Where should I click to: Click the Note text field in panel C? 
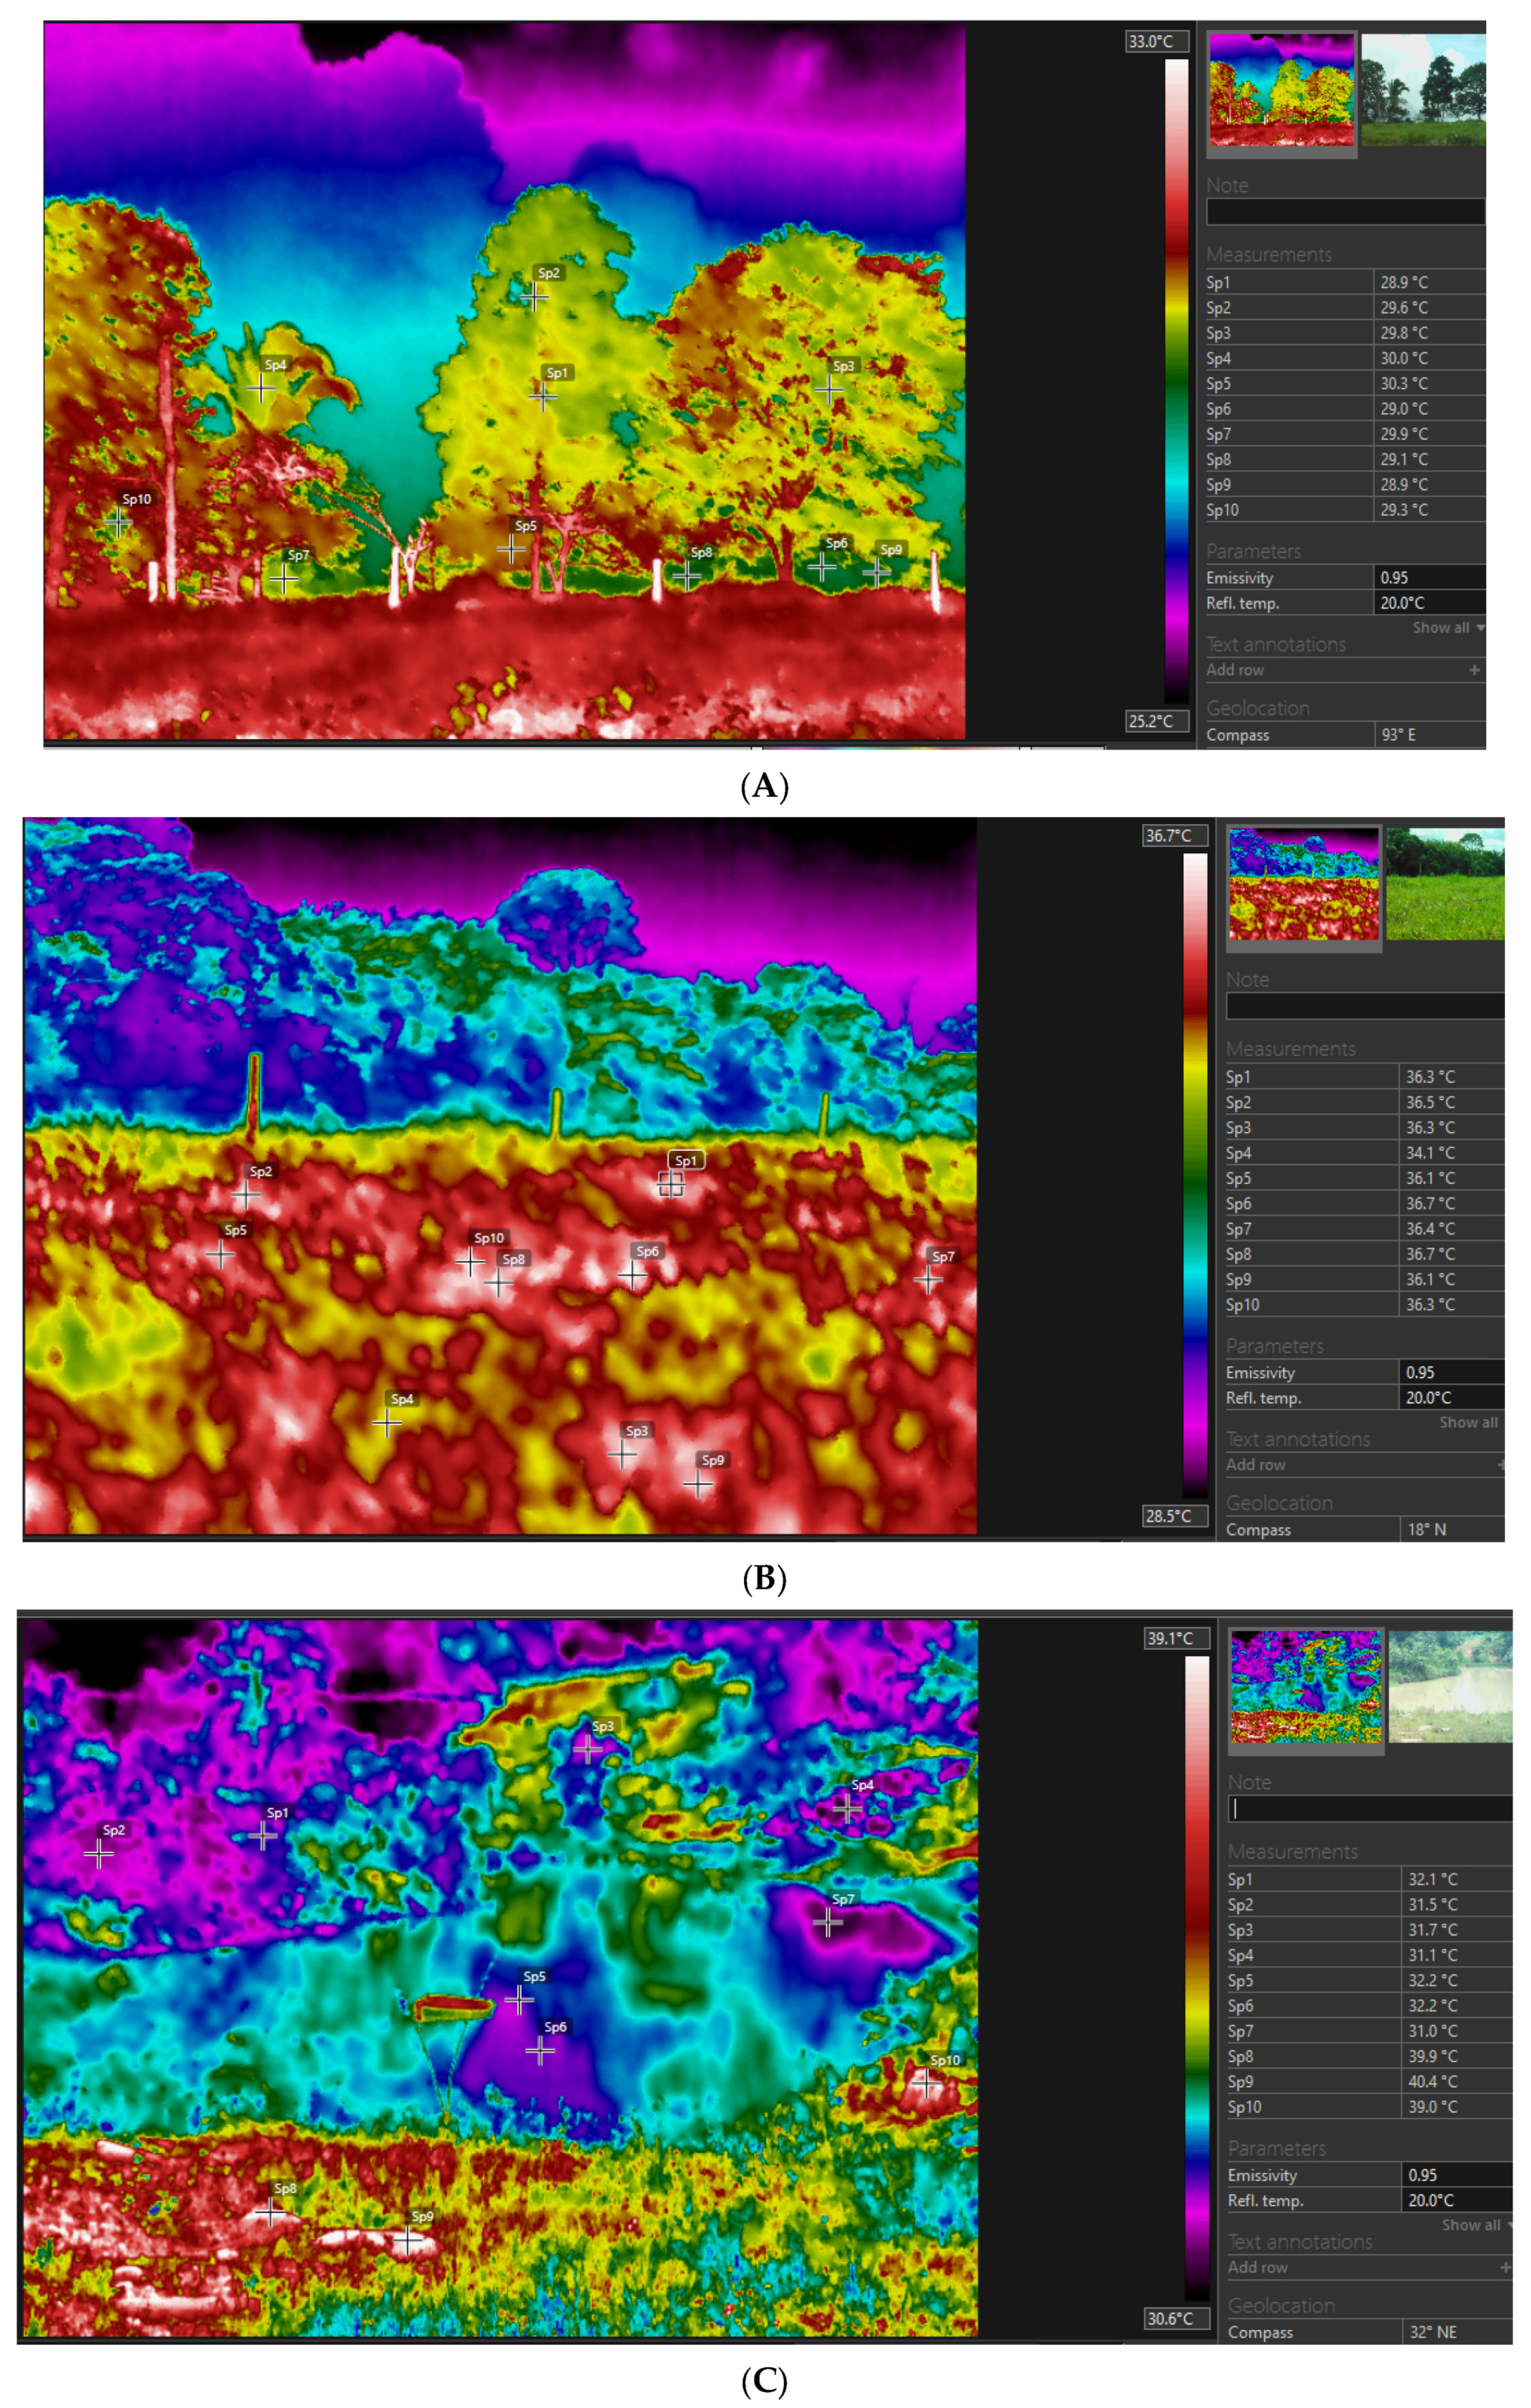(x=1370, y=1809)
